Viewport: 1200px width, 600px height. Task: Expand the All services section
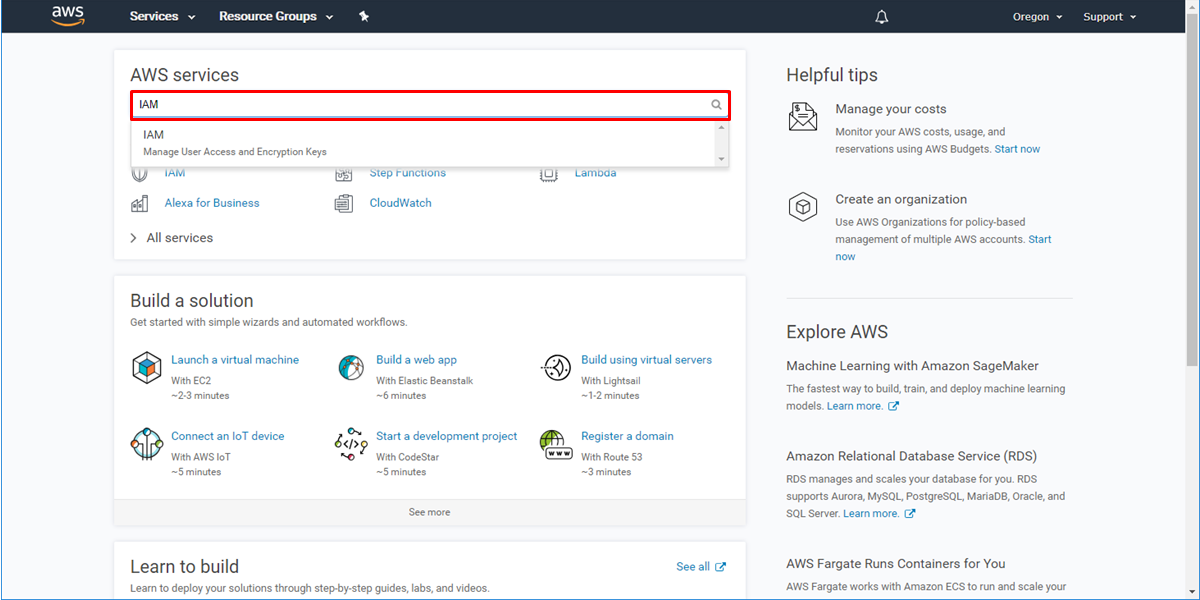(172, 238)
